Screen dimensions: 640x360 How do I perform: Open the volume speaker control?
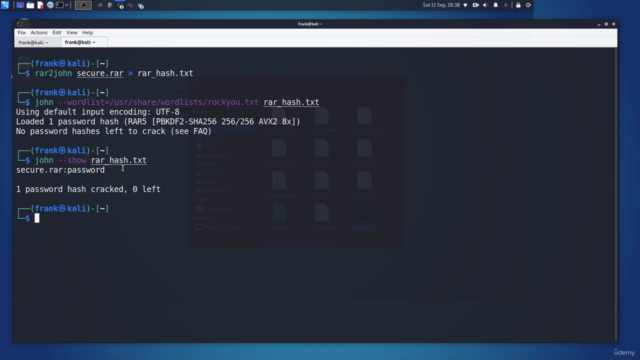(x=485, y=5)
